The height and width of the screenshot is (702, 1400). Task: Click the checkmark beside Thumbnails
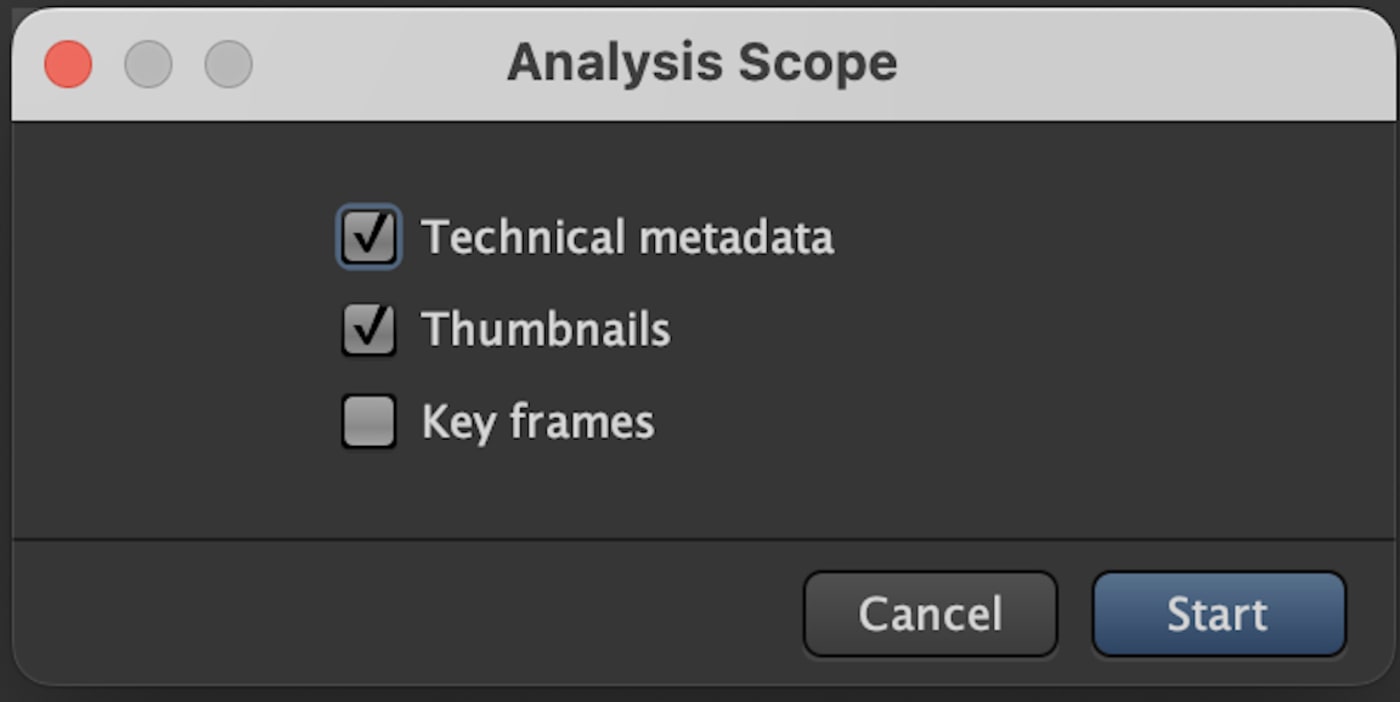(369, 330)
